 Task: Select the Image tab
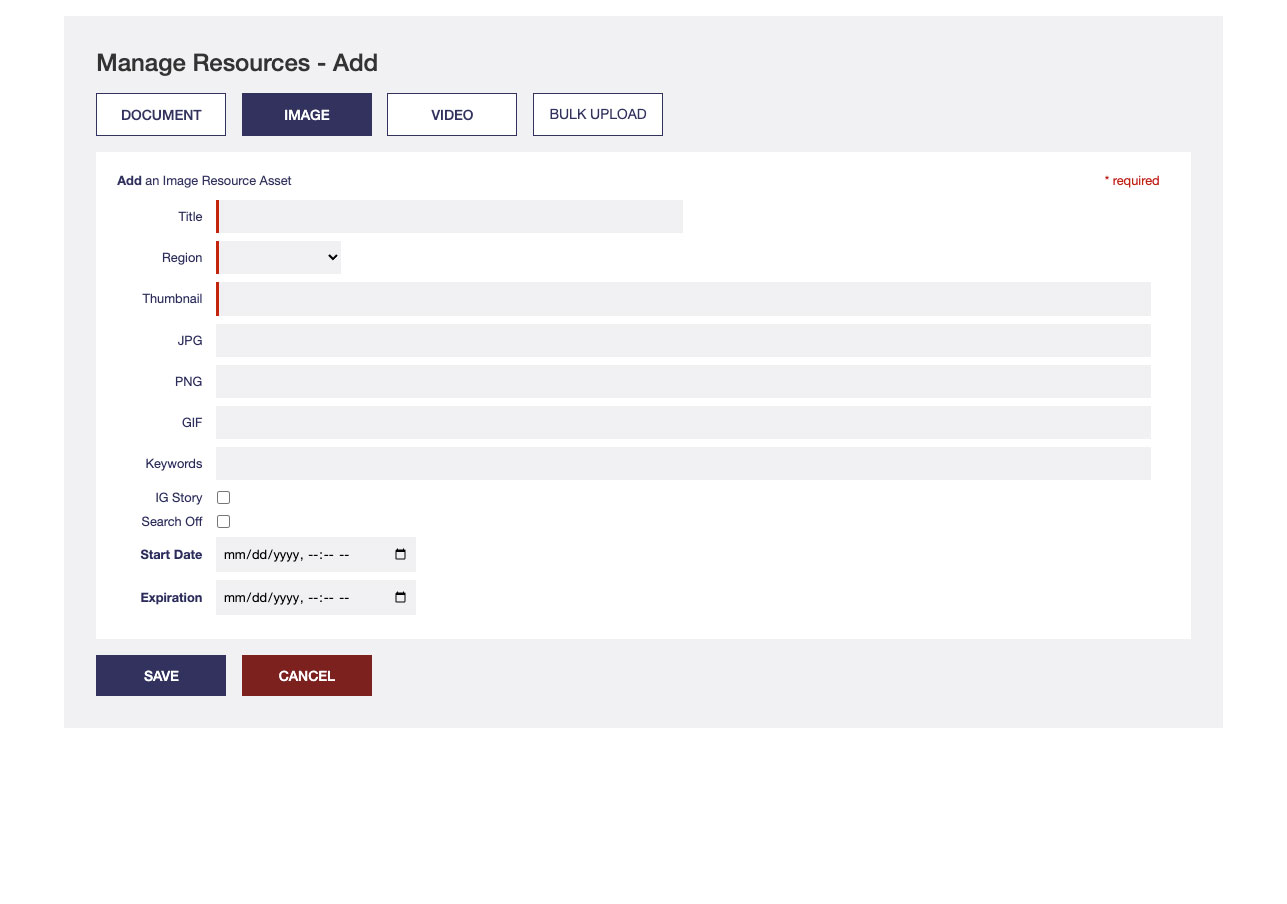(307, 115)
